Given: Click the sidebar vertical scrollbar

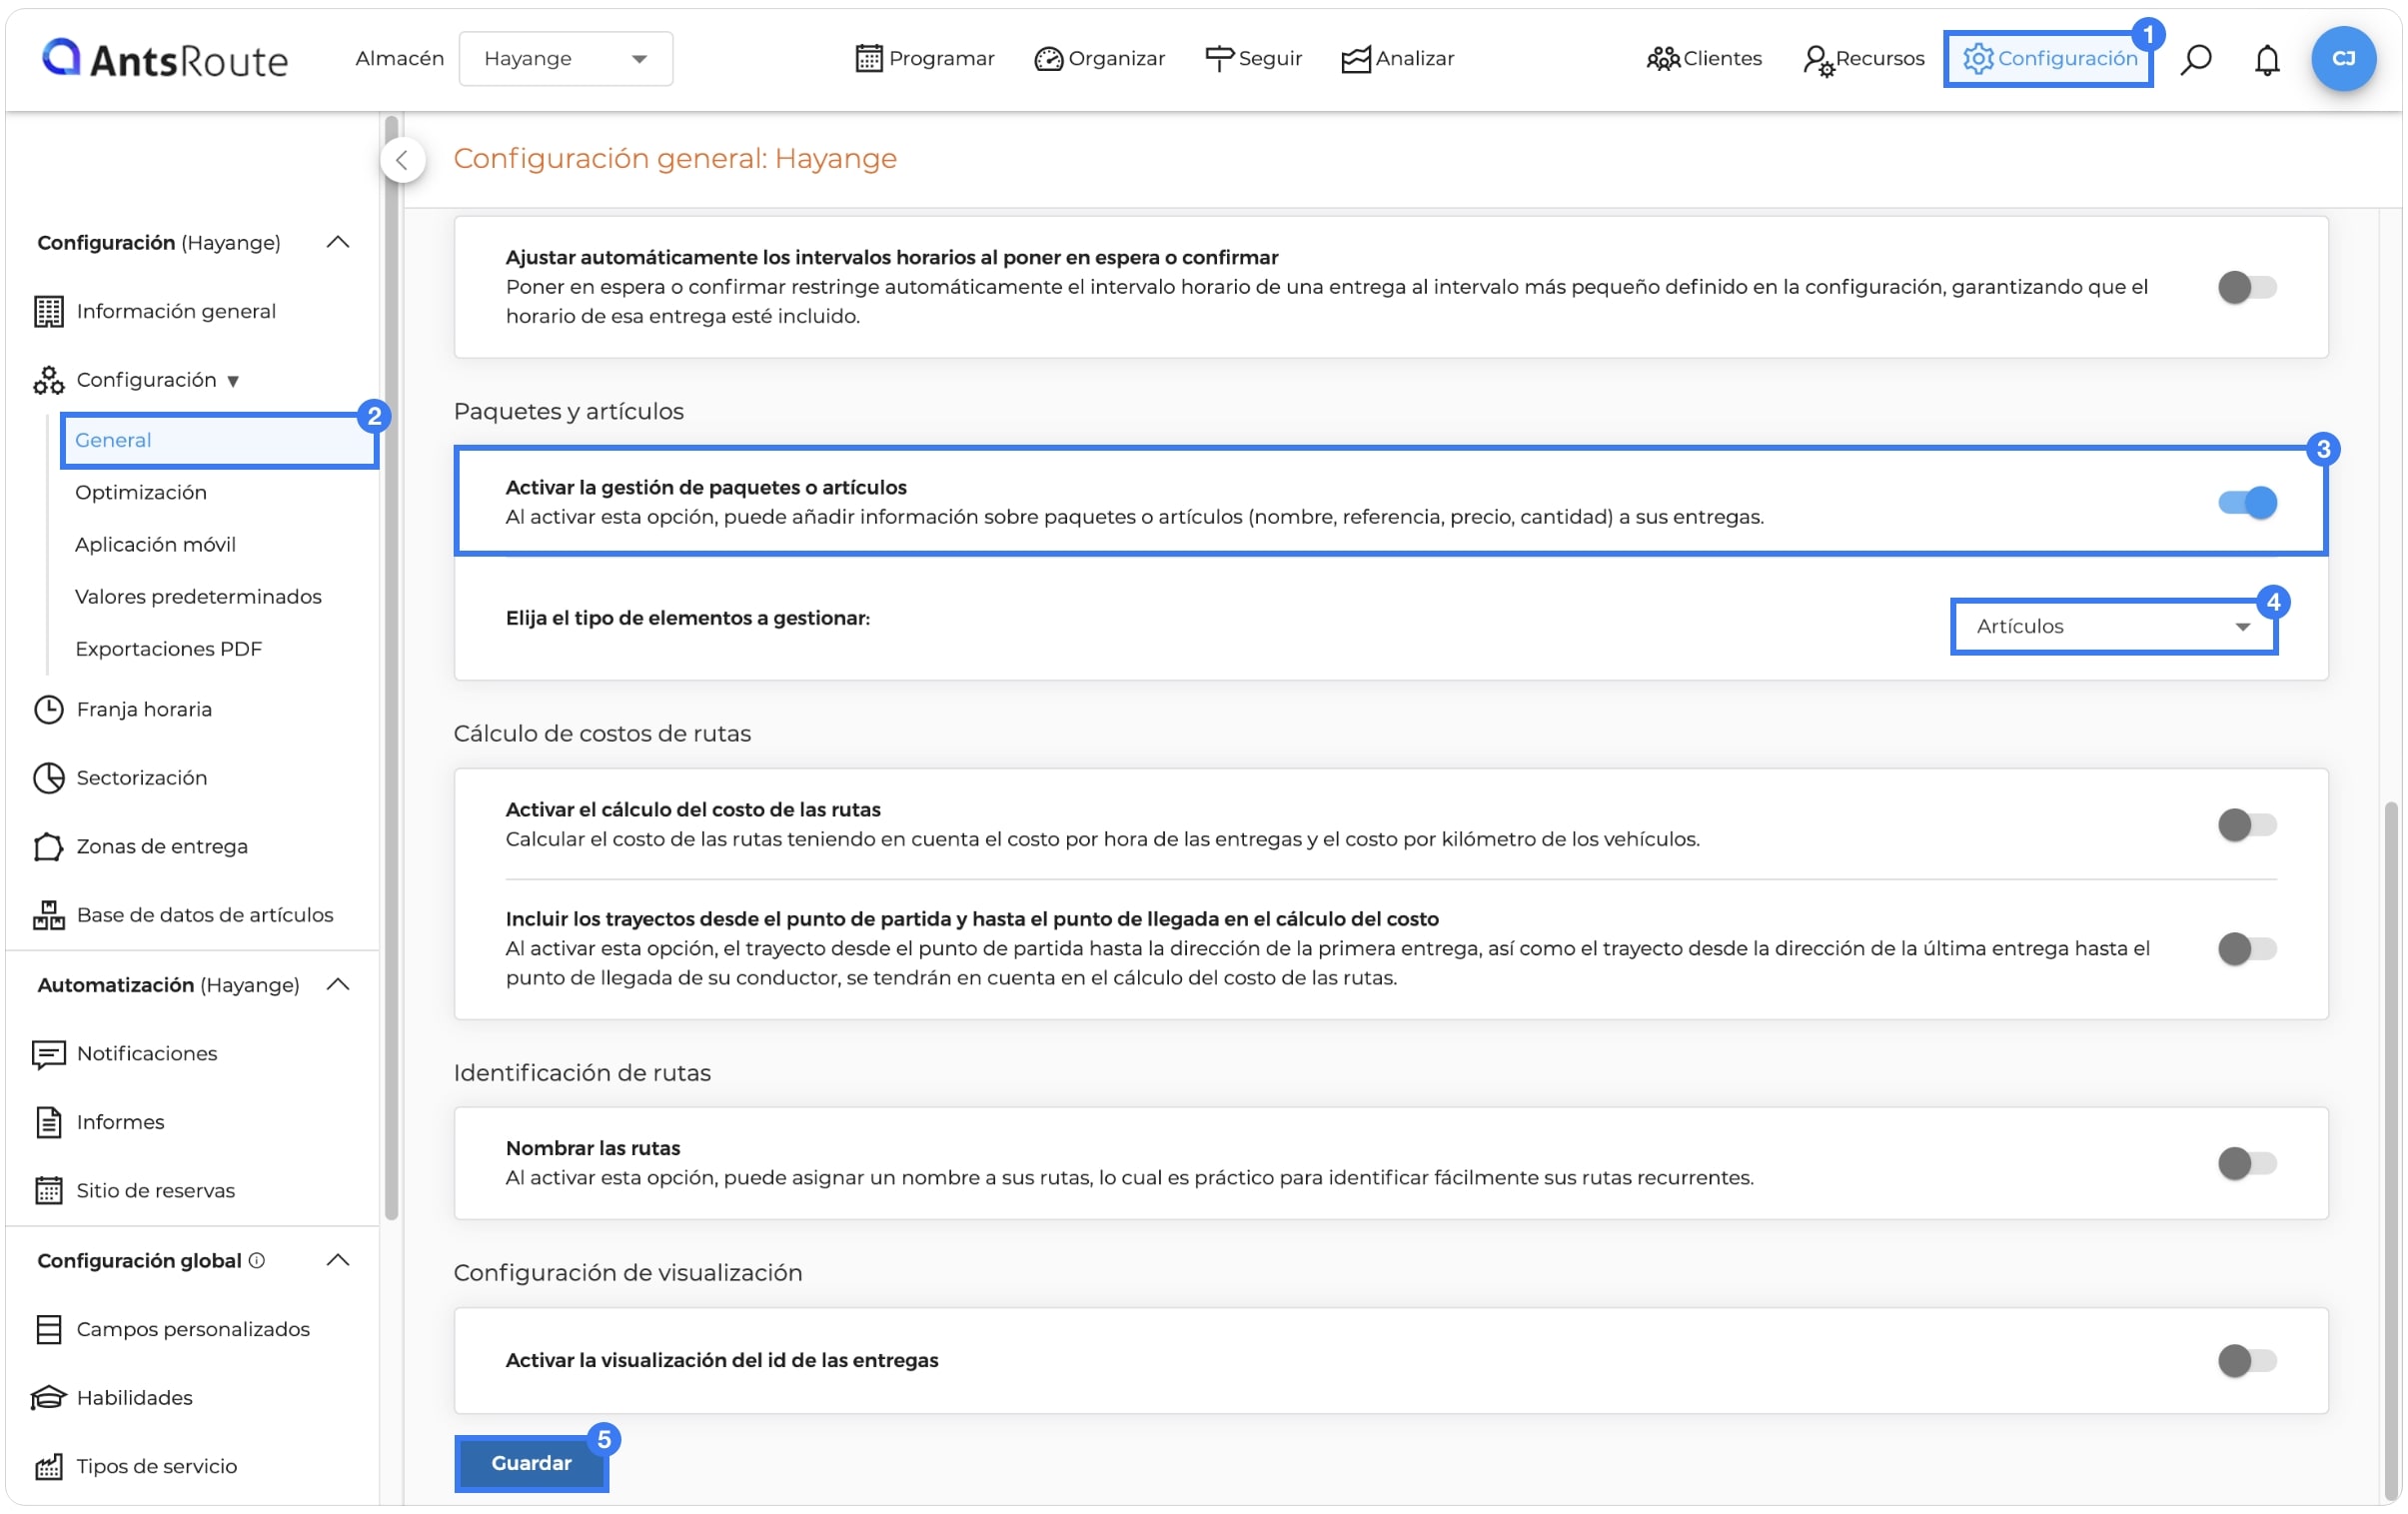Looking at the screenshot, I should click(391, 667).
